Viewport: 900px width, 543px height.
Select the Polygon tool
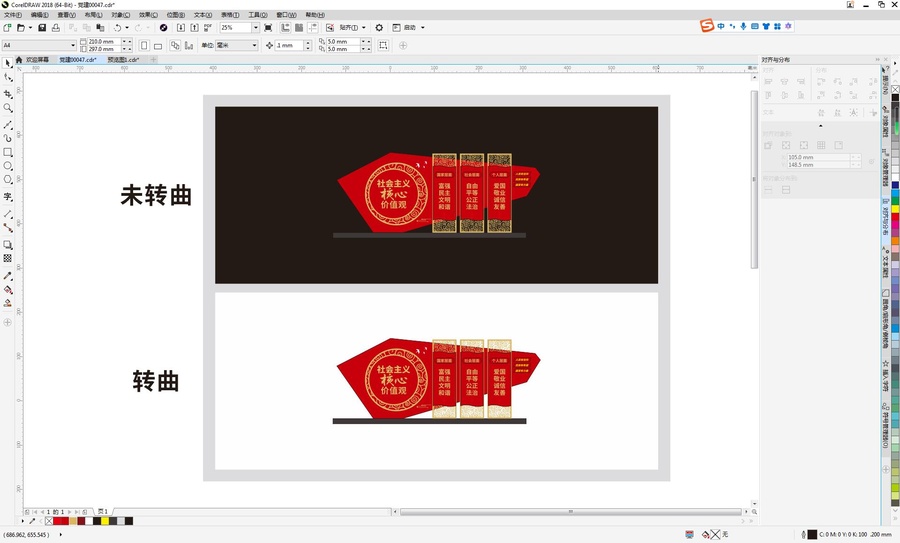tap(7, 180)
